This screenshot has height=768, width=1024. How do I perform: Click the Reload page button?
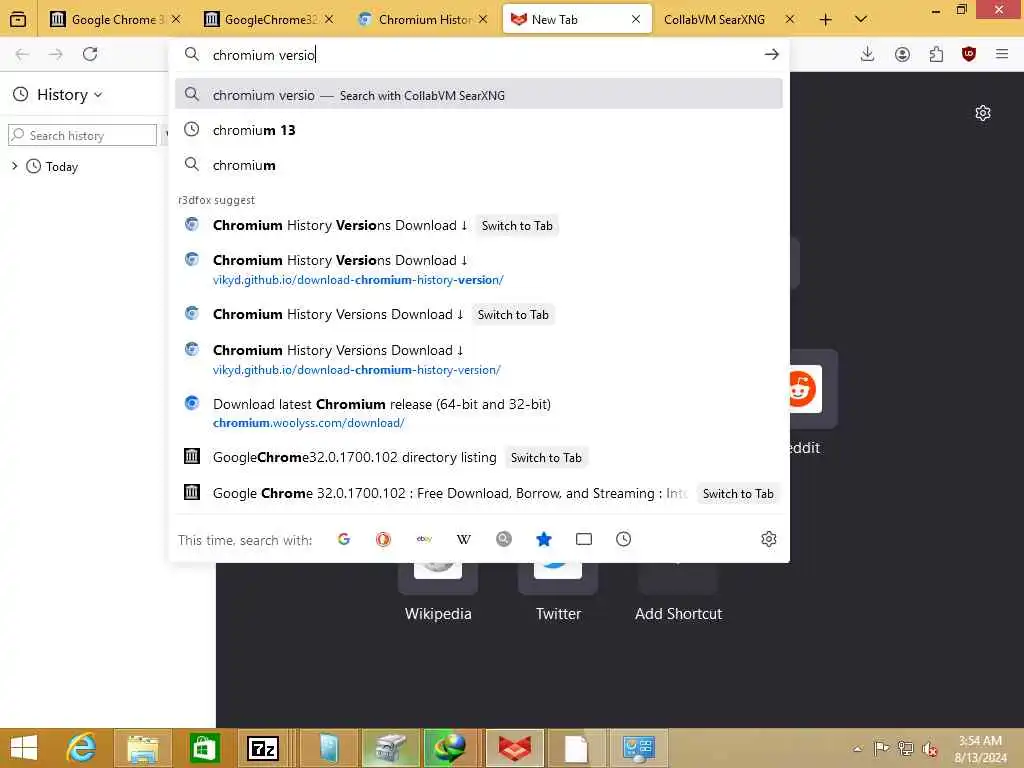coord(90,54)
